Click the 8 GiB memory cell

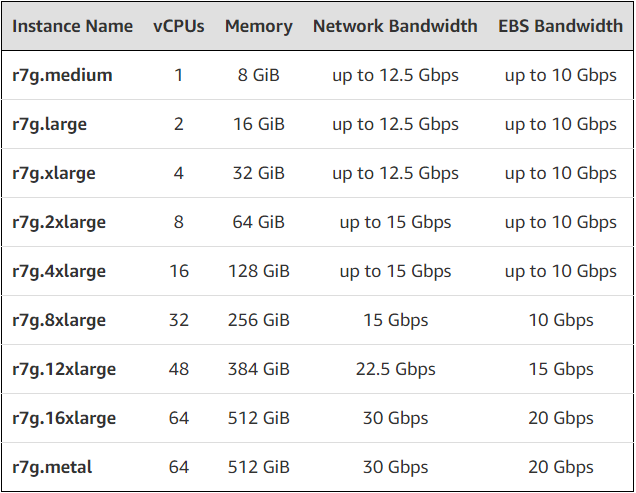(258, 75)
